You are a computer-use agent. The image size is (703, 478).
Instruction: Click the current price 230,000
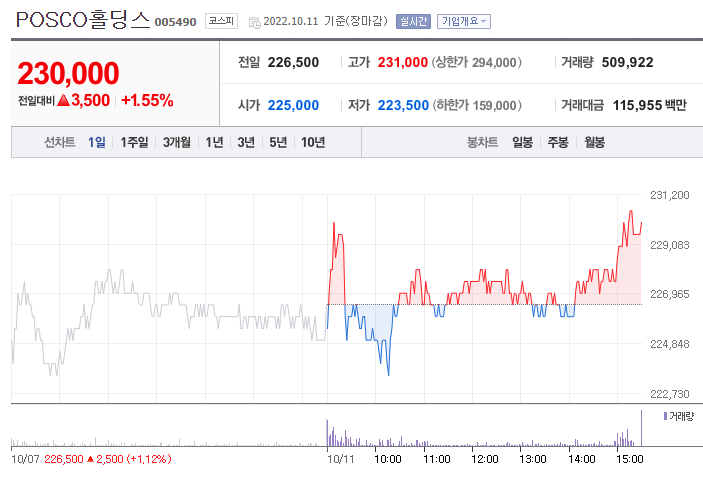pyautogui.click(x=68, y=73)
